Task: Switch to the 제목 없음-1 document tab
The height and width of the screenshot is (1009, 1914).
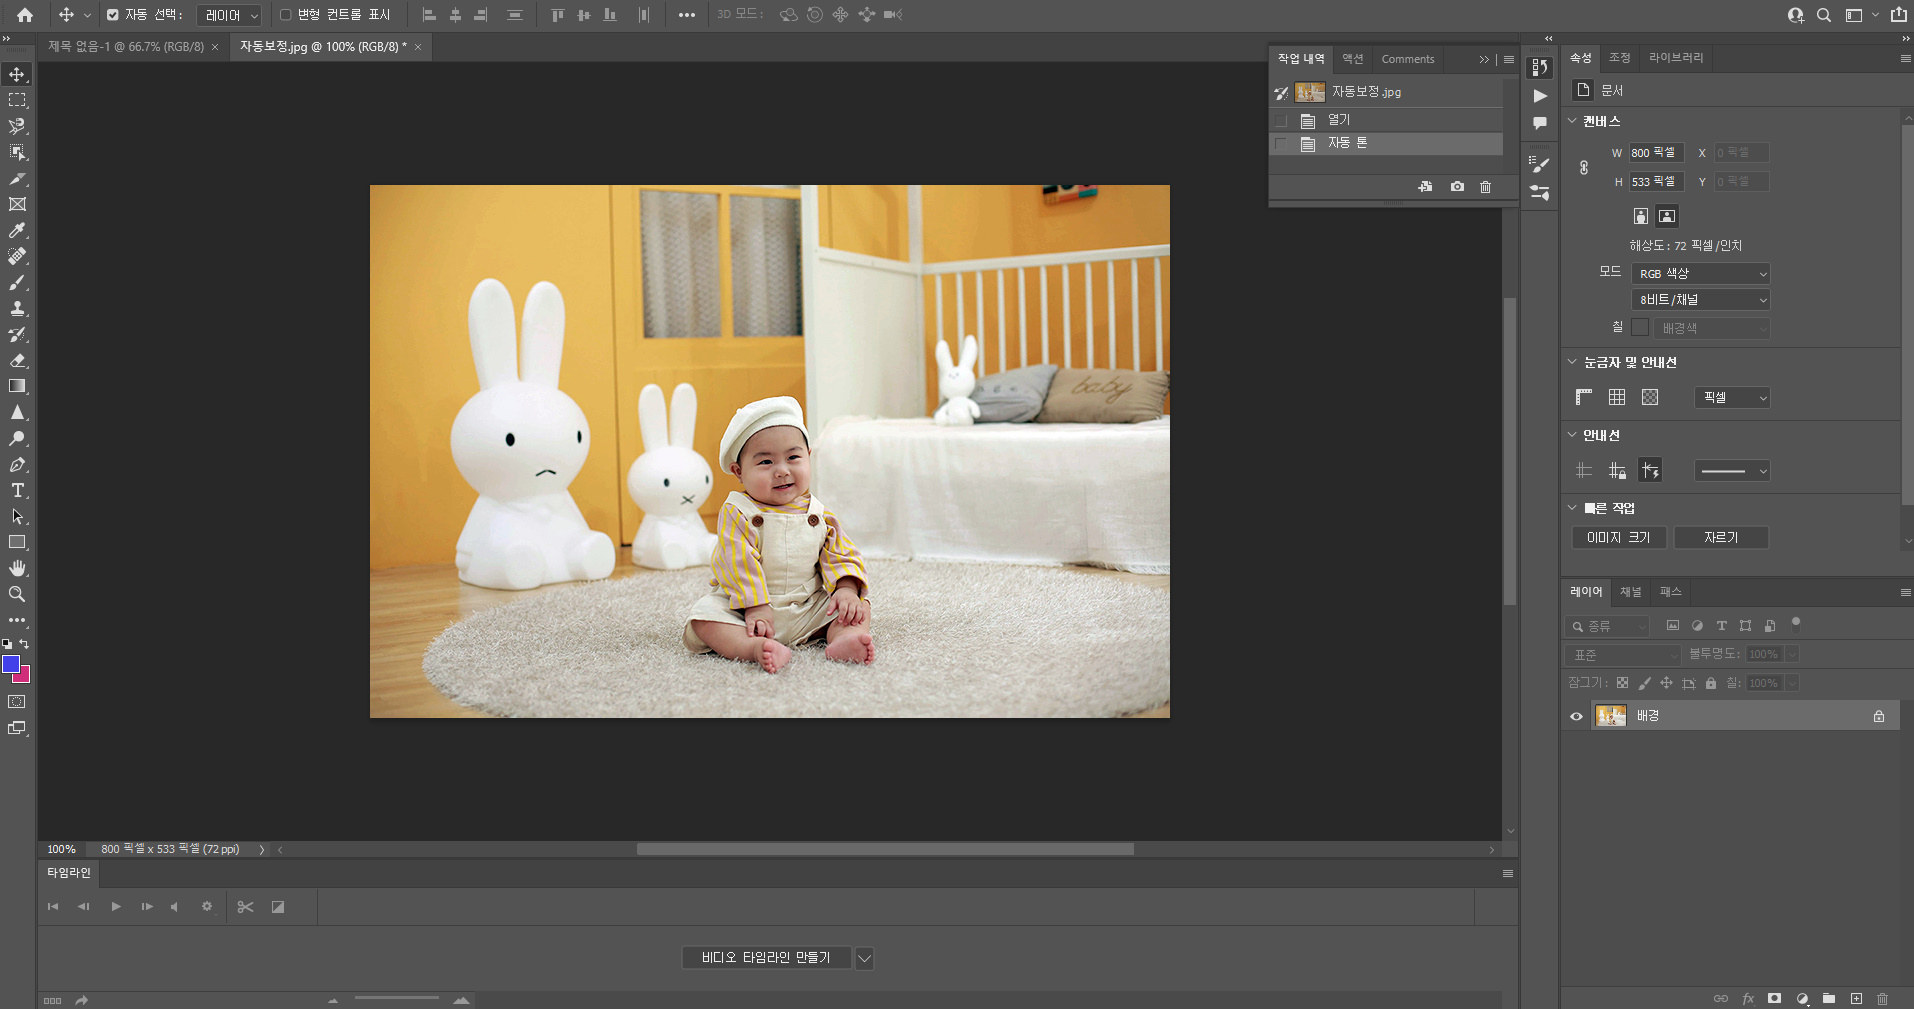Action: pos(125,47)
